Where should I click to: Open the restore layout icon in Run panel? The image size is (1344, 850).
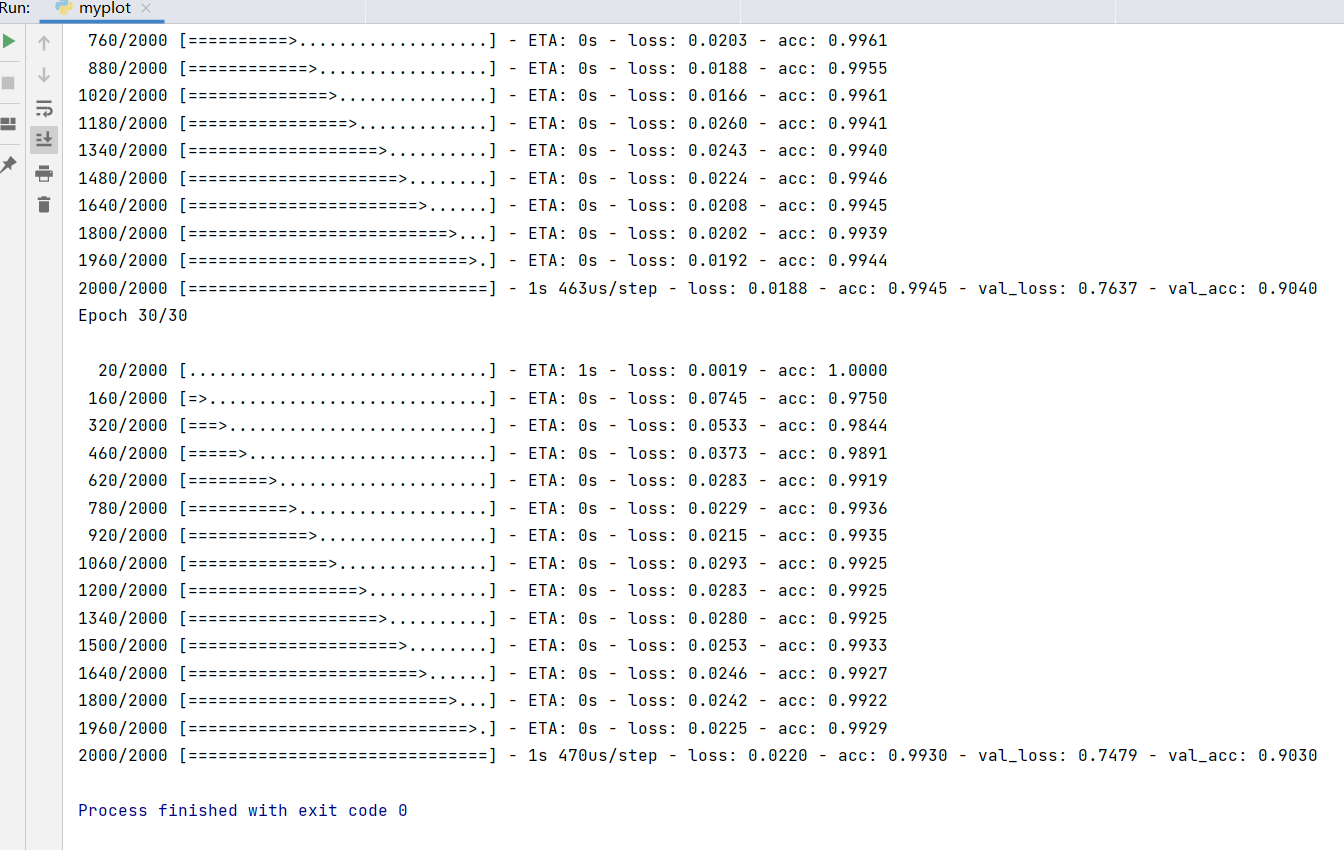tap(9, 124)
